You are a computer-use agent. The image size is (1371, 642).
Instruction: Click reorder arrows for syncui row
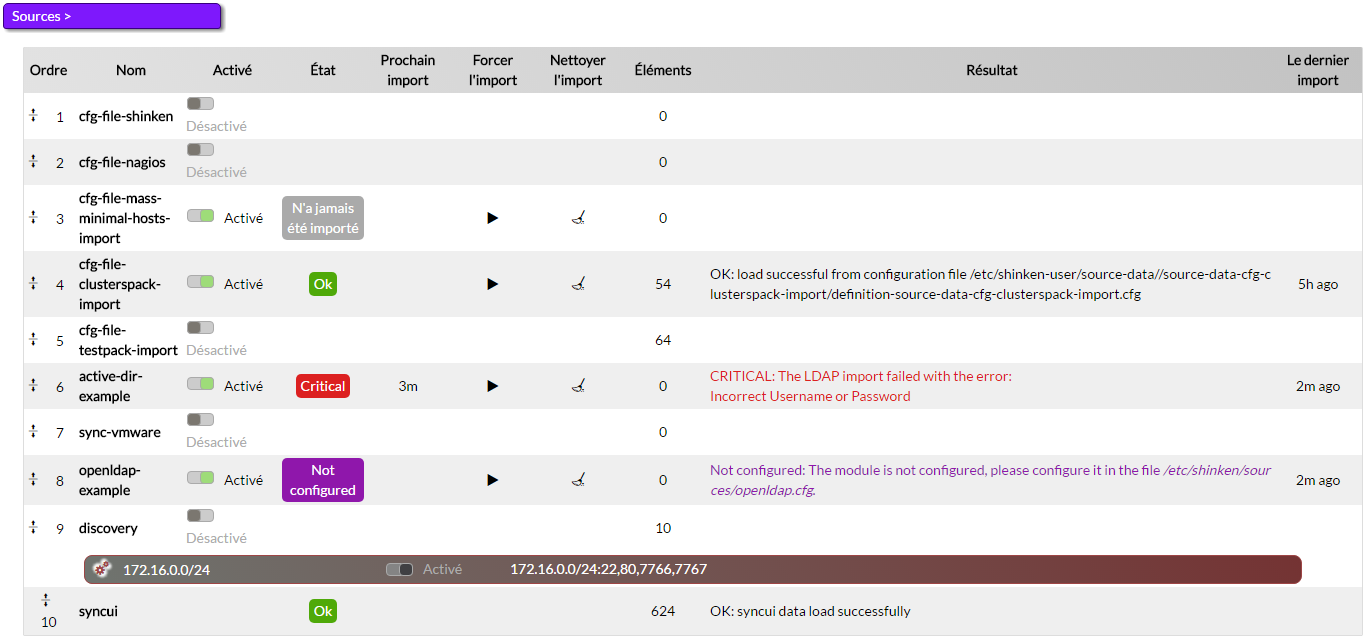coord(45,601)
